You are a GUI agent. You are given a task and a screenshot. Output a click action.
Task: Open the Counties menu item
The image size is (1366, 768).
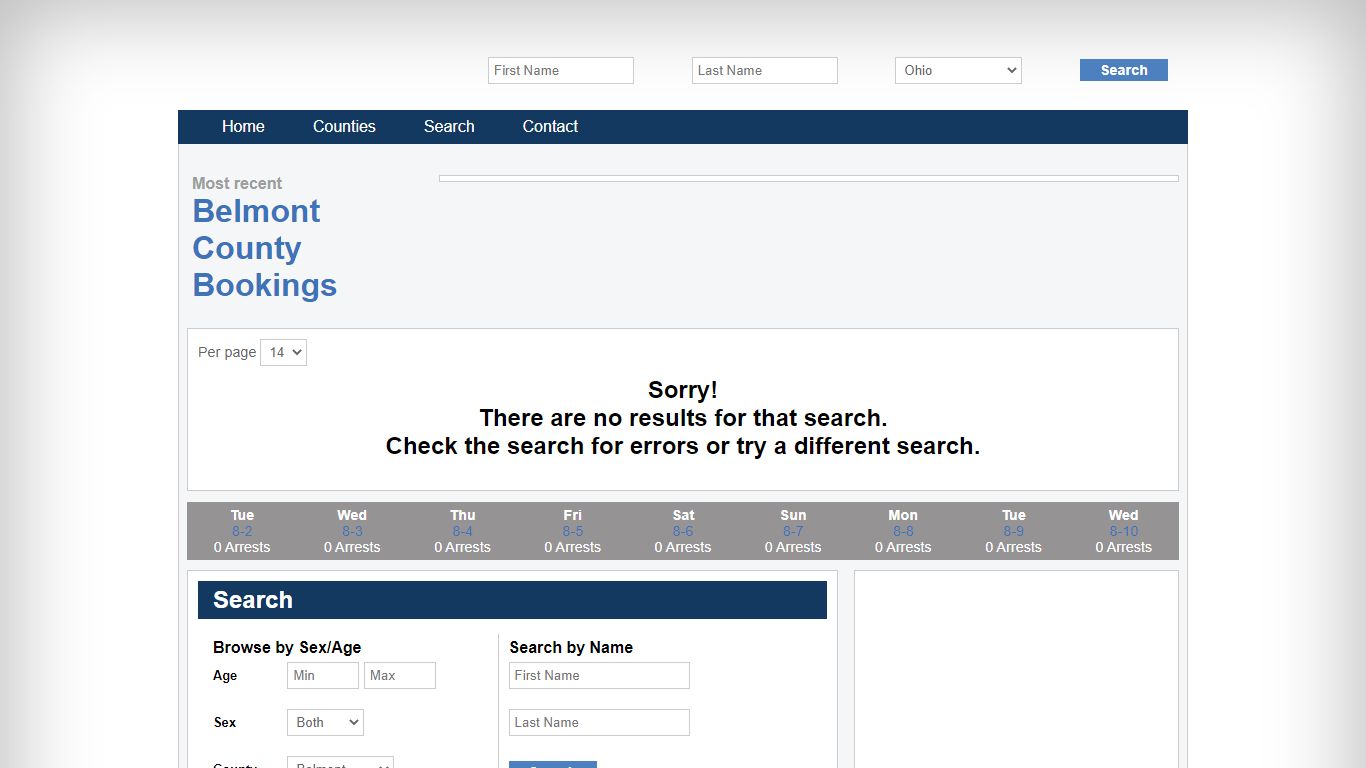click(344, 126)
